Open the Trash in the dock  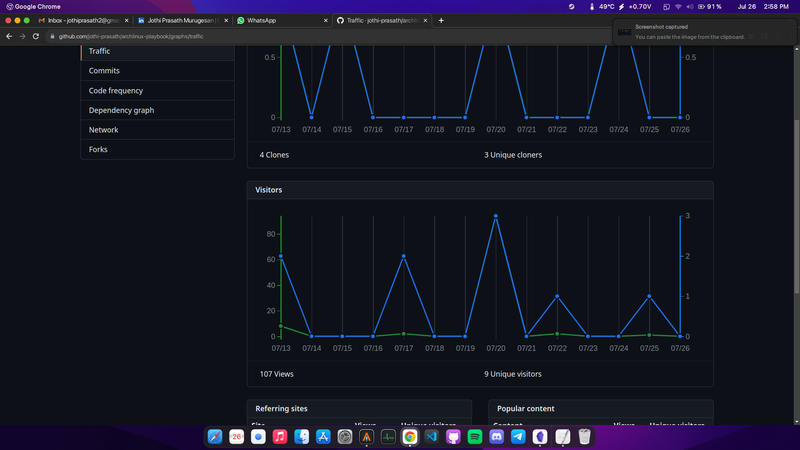pyautogui.click(x=584, y=437)
